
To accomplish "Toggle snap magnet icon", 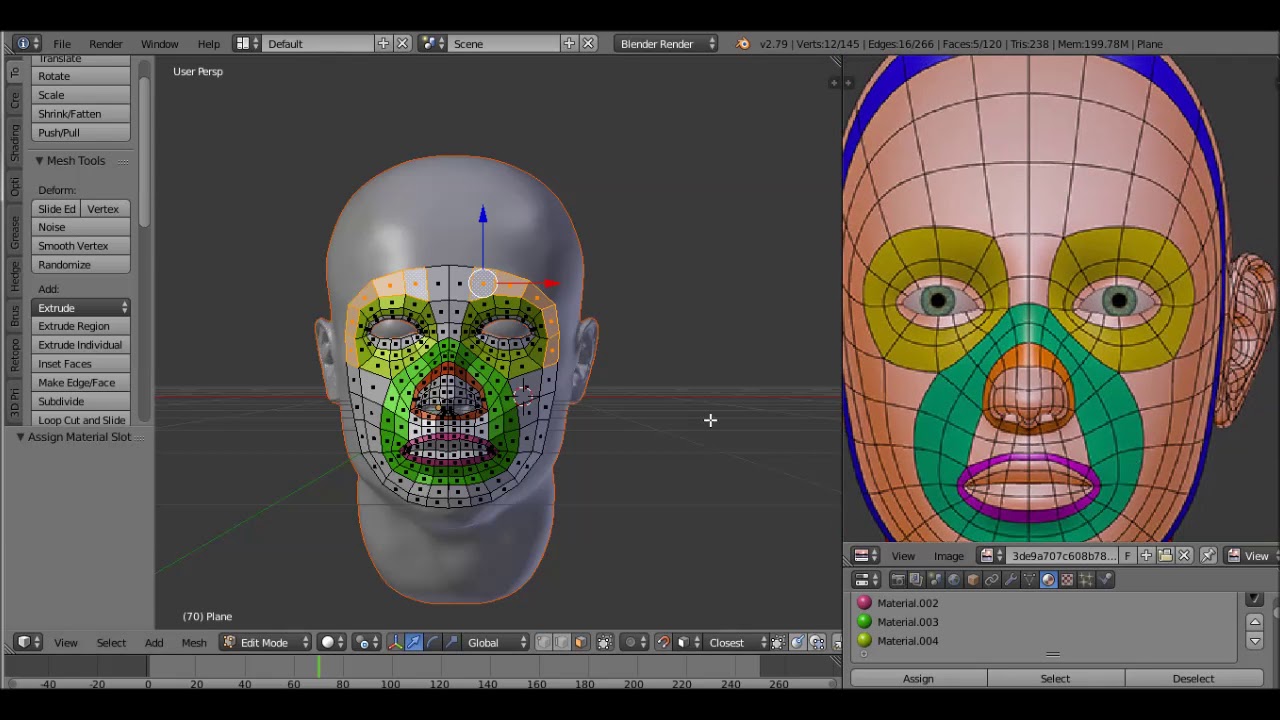I will click(664, 643).
